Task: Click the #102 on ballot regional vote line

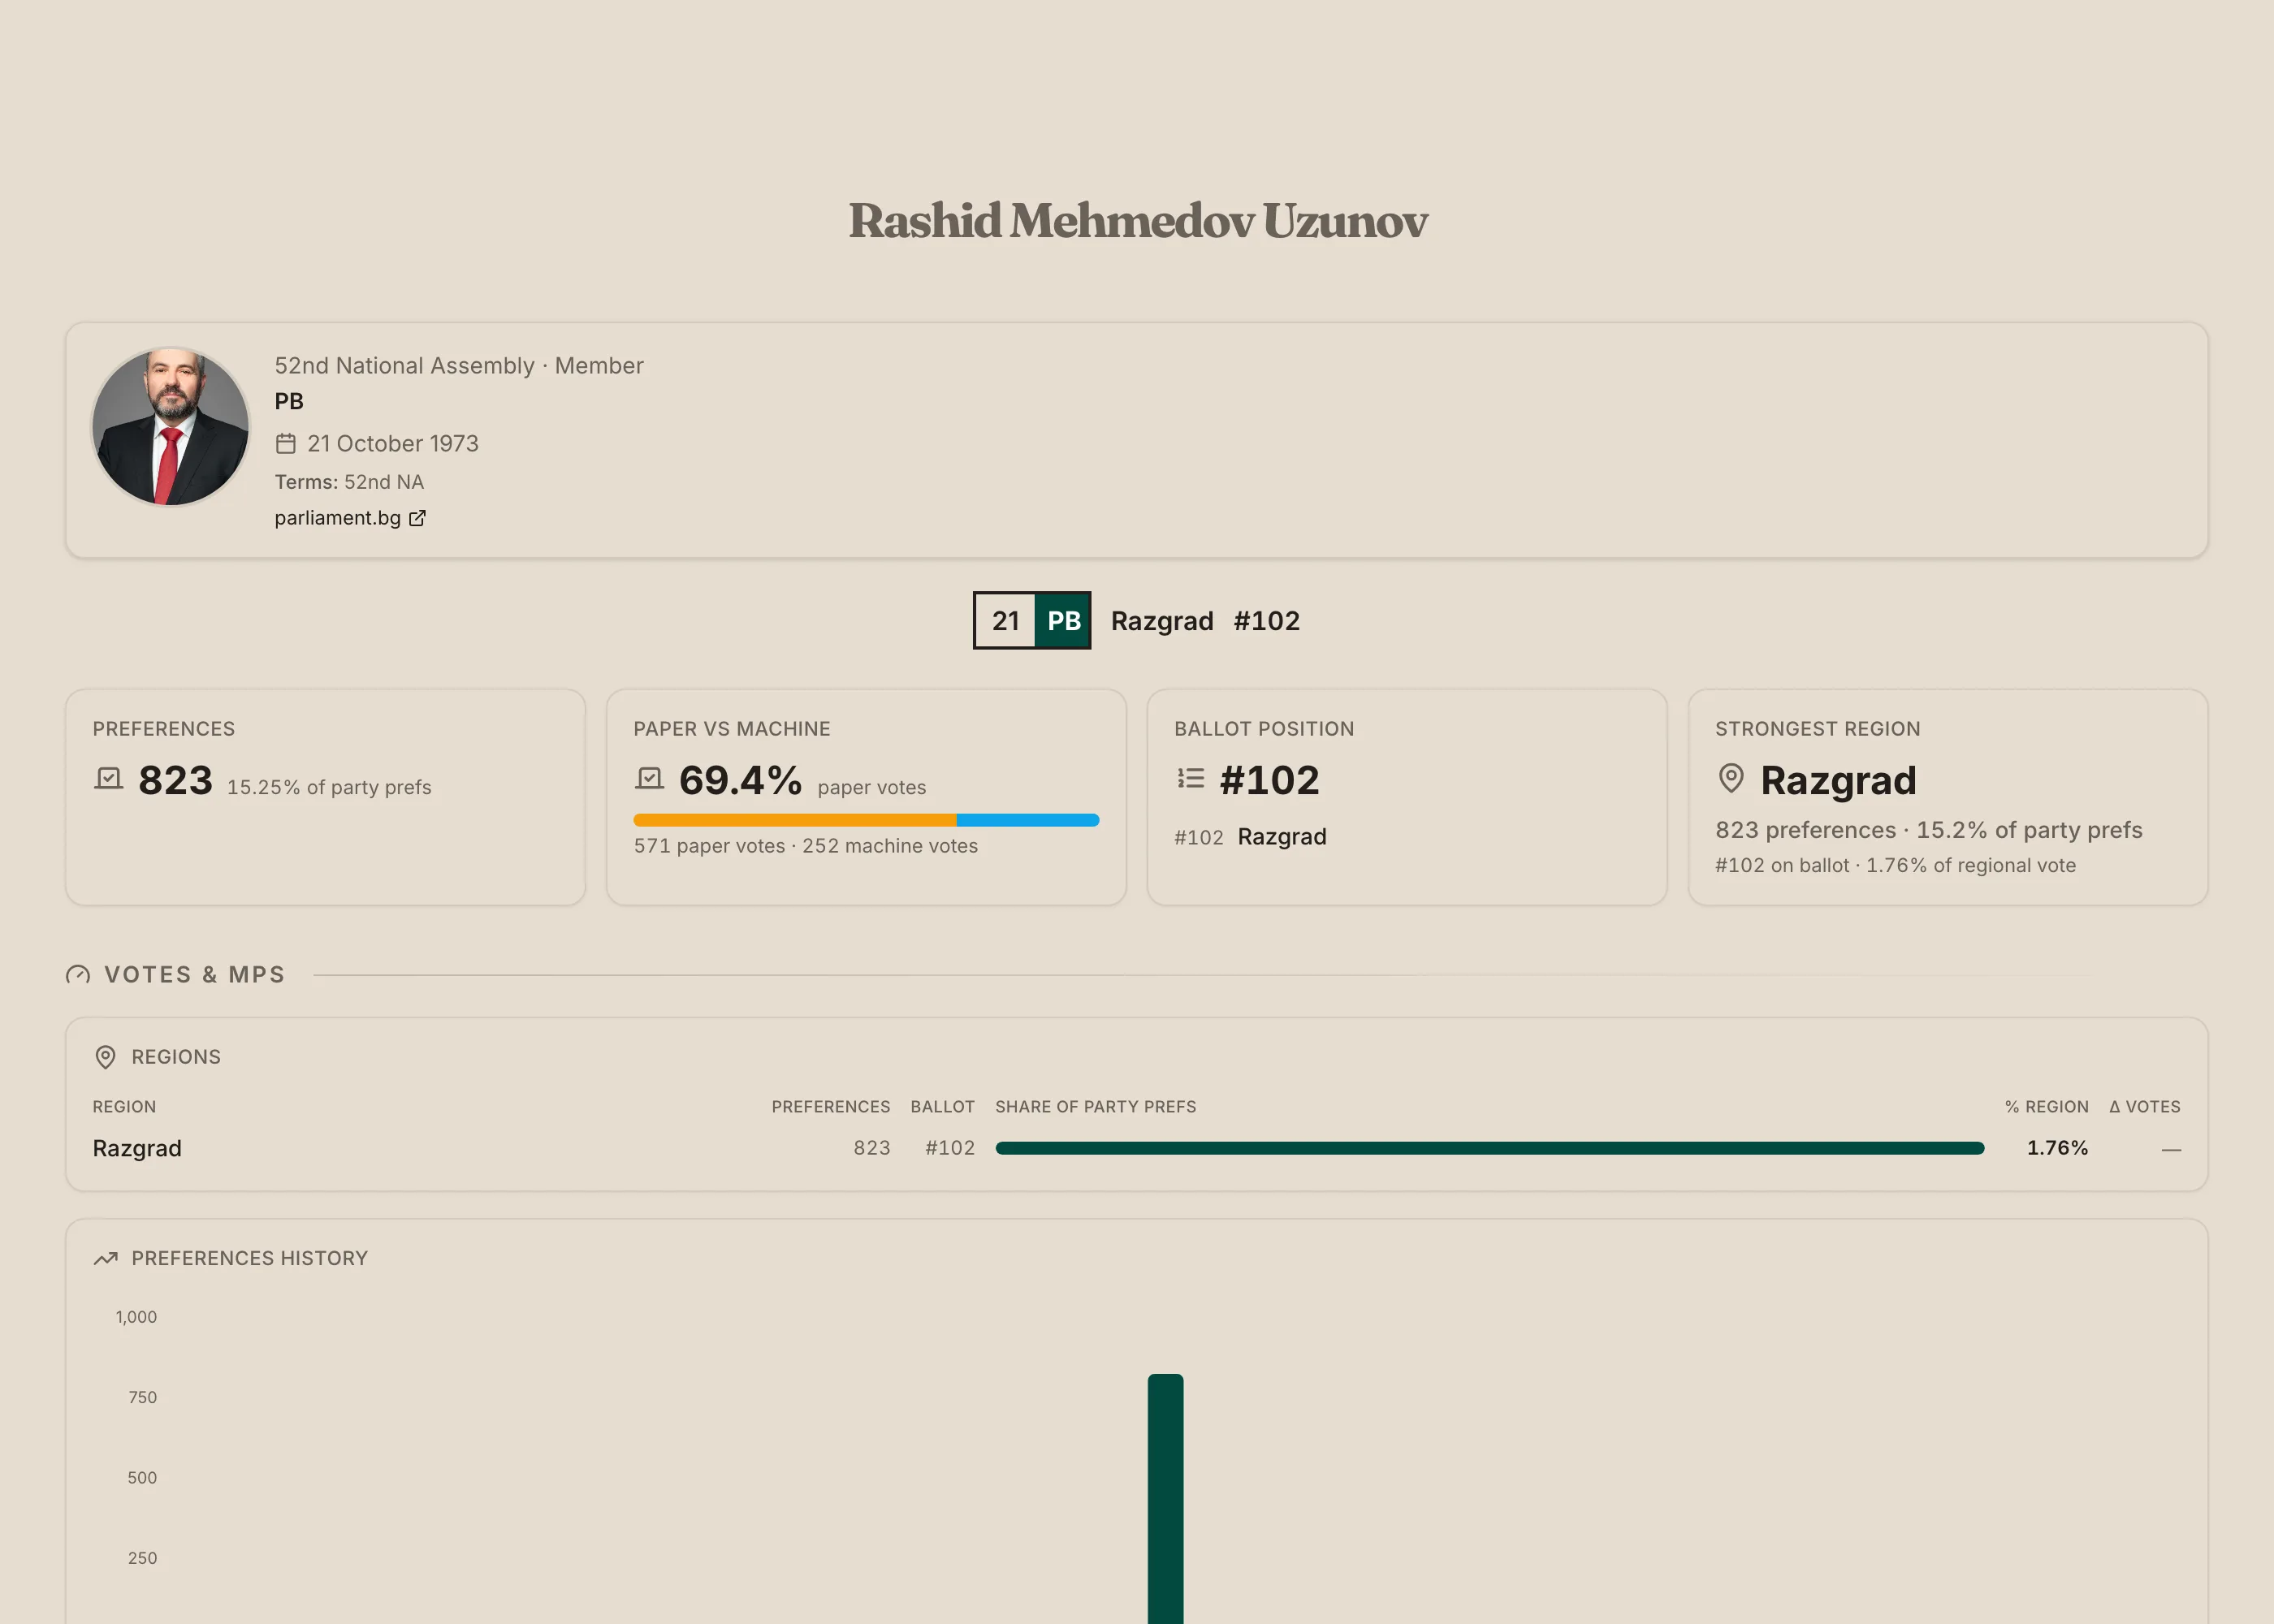Action: [1895, 866]
